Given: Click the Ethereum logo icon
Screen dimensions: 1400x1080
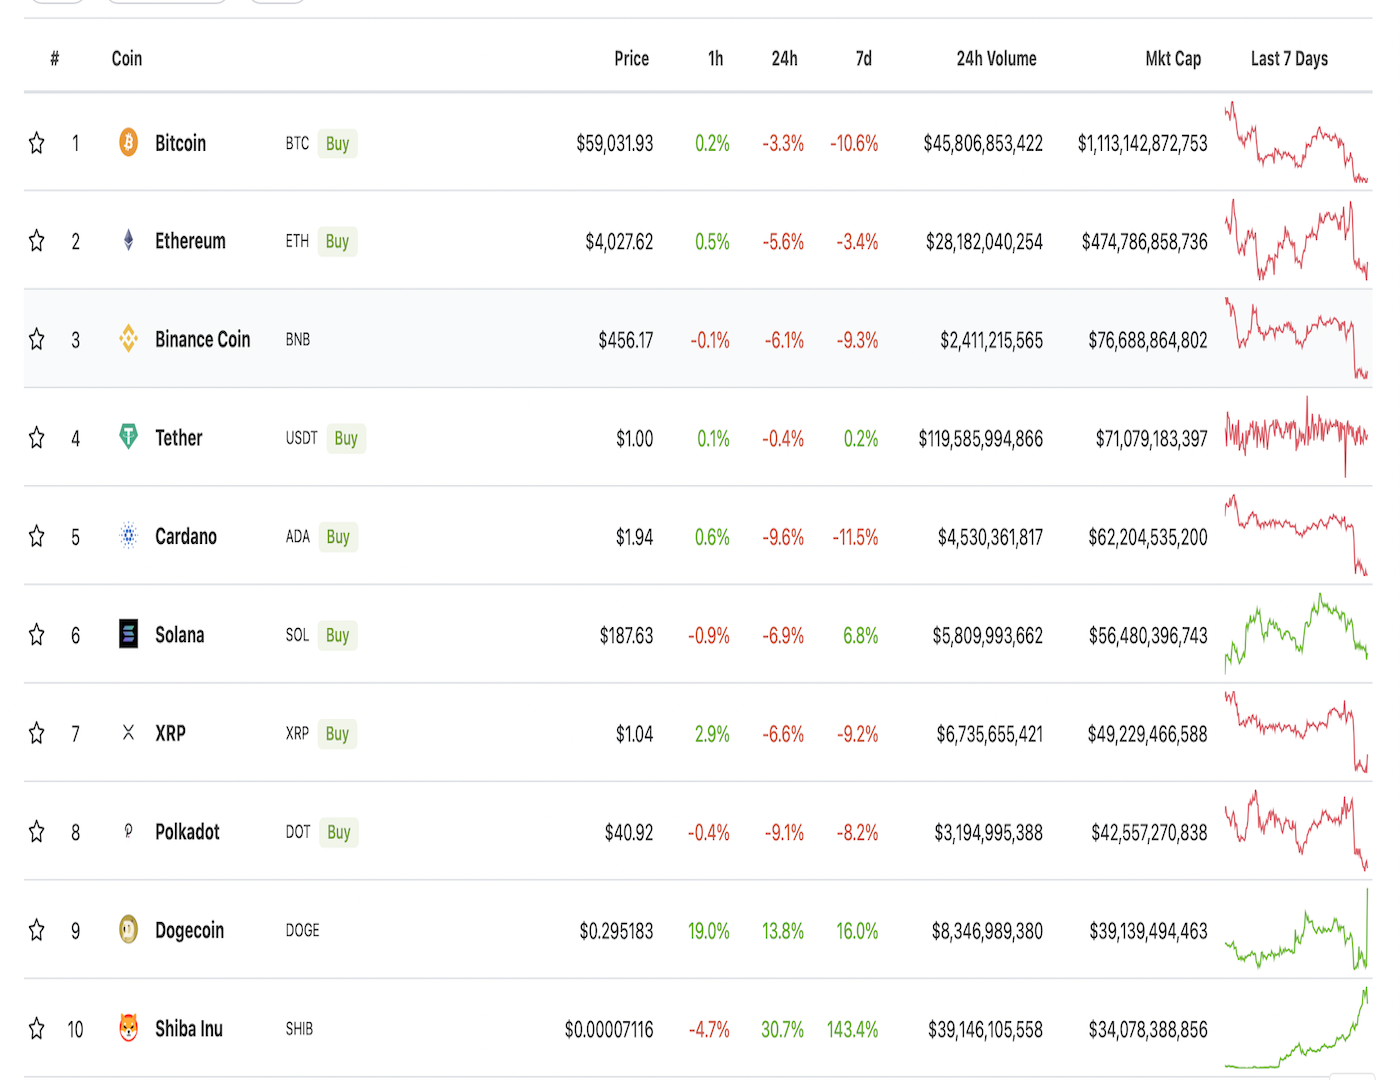Looking at the screenshot, I should click(128, 241).
